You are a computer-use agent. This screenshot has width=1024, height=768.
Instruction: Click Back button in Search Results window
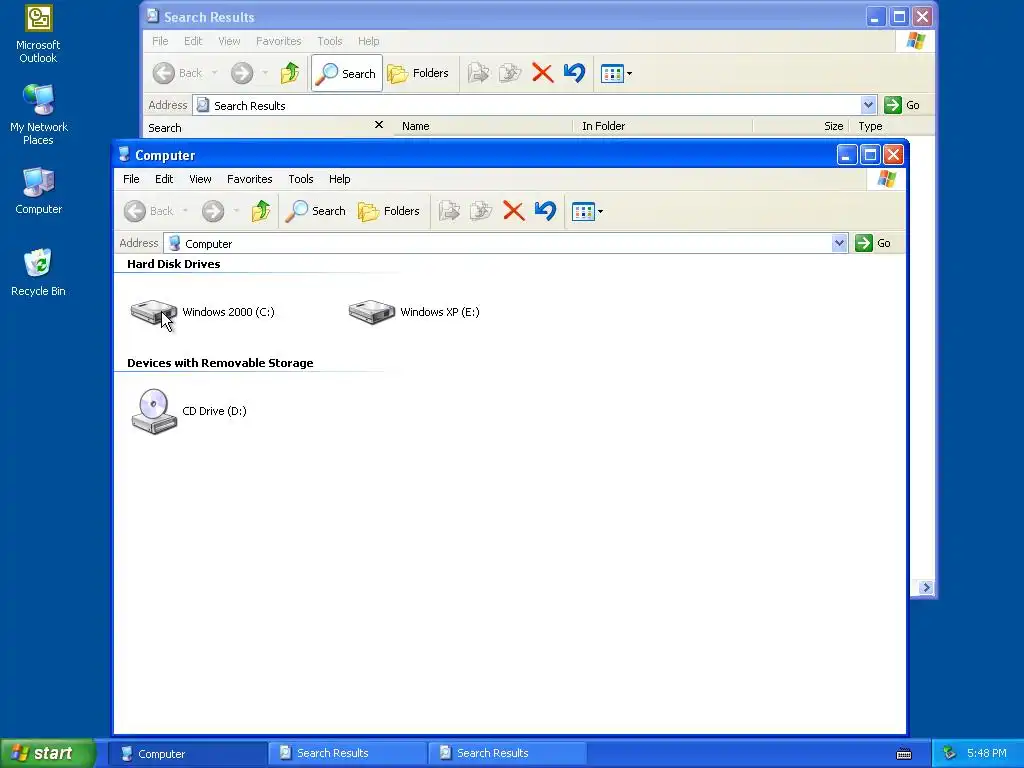pyautogui.click(x=178, y=73)
